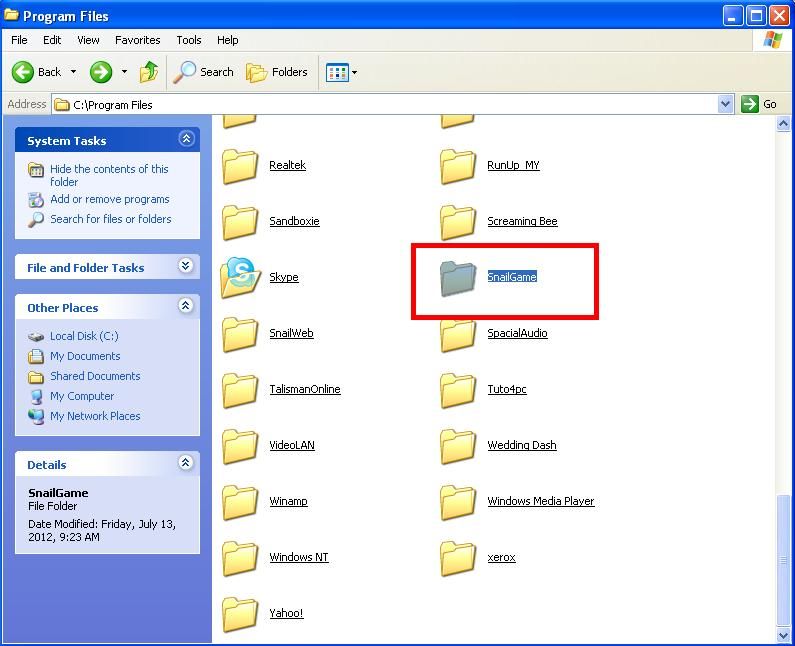The width and height of the screenshot is (795, 646).
Task: Select the Sandboxie folder icon
Action: [240, 222]
